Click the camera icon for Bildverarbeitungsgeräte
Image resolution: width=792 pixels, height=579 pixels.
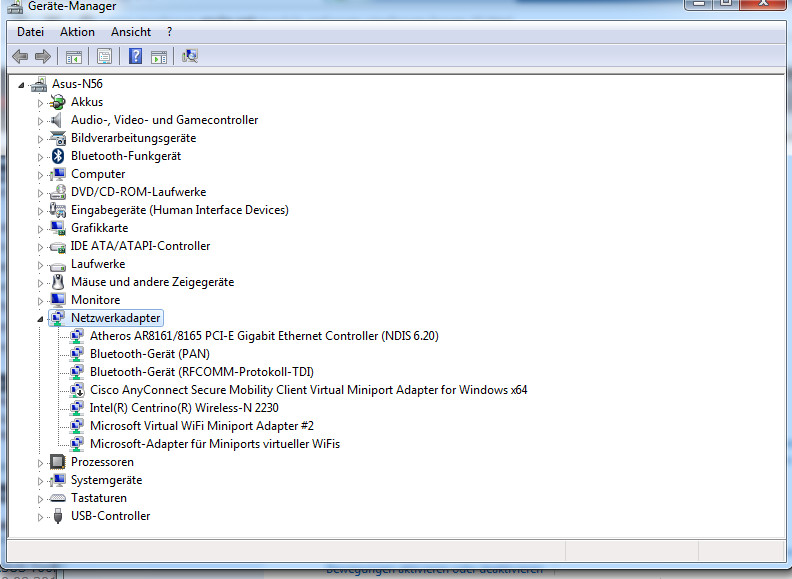(x=58, y=138)
